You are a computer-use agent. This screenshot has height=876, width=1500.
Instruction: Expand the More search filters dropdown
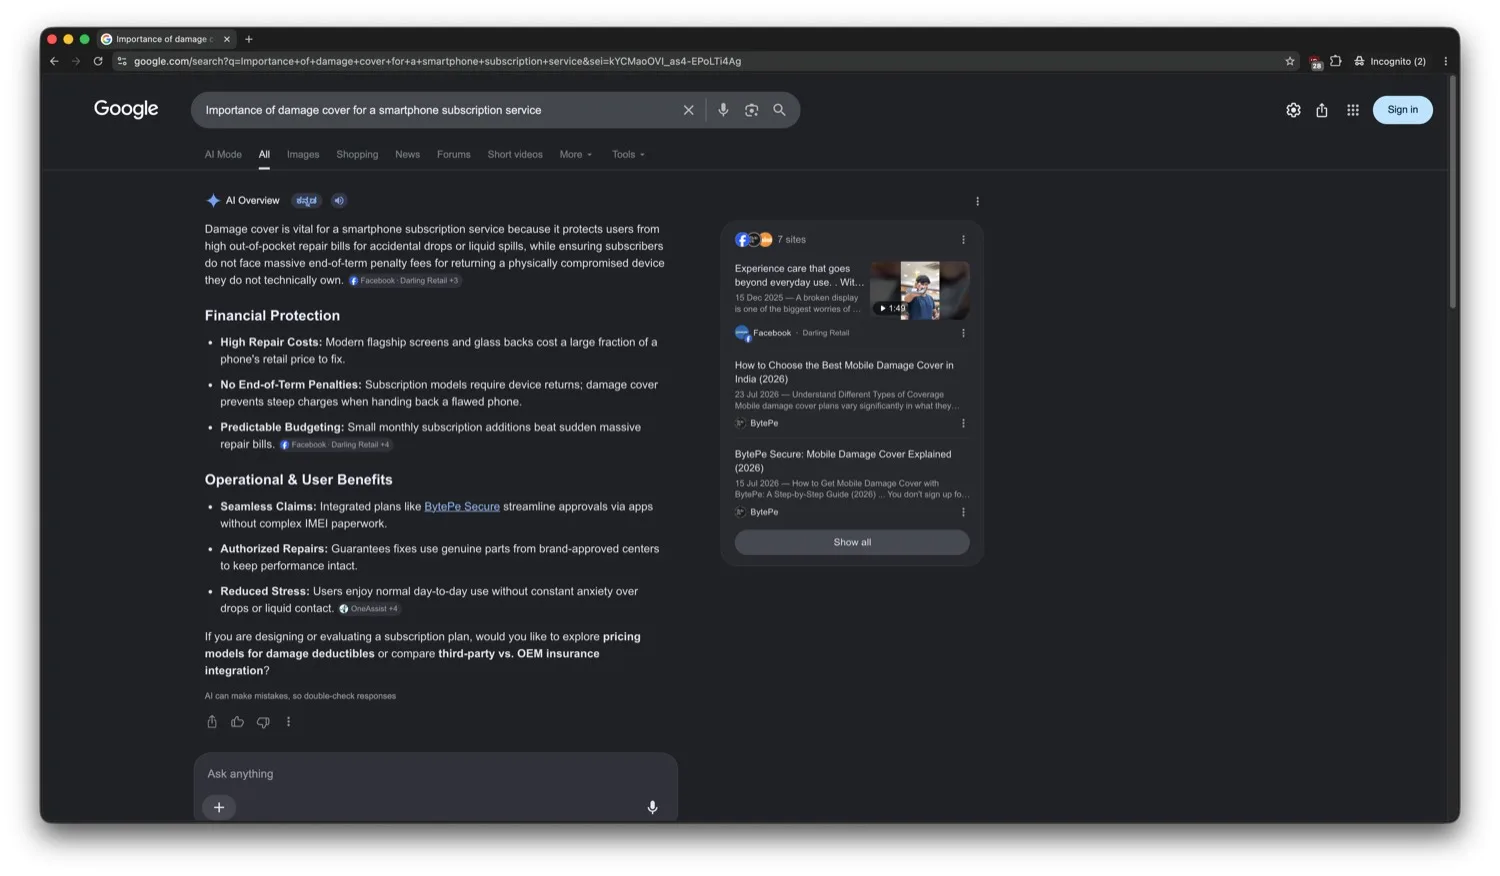576,154
